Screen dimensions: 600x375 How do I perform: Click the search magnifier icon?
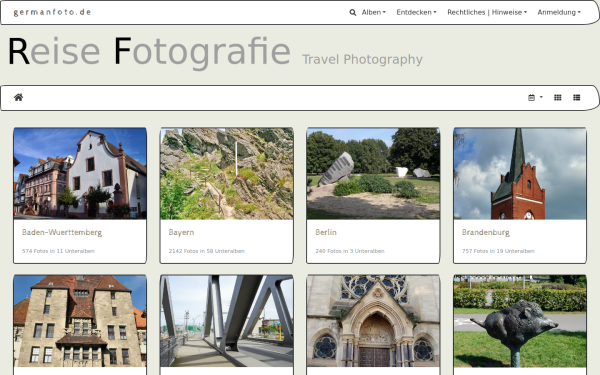click(x=352, y=13)
